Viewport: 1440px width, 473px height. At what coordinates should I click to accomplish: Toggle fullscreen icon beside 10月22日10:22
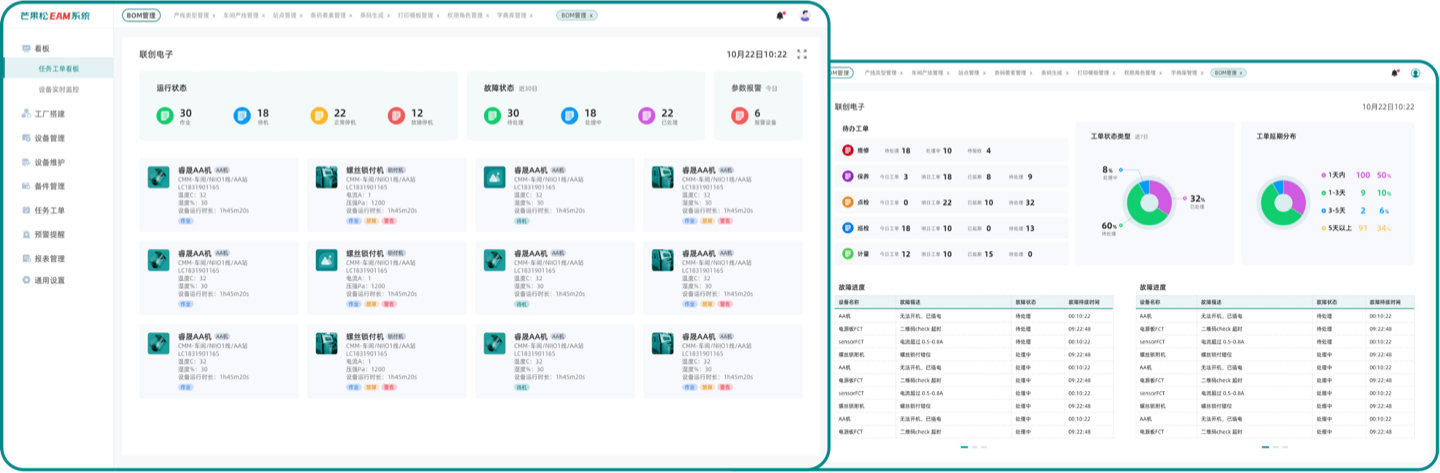(x=802, y=55)
